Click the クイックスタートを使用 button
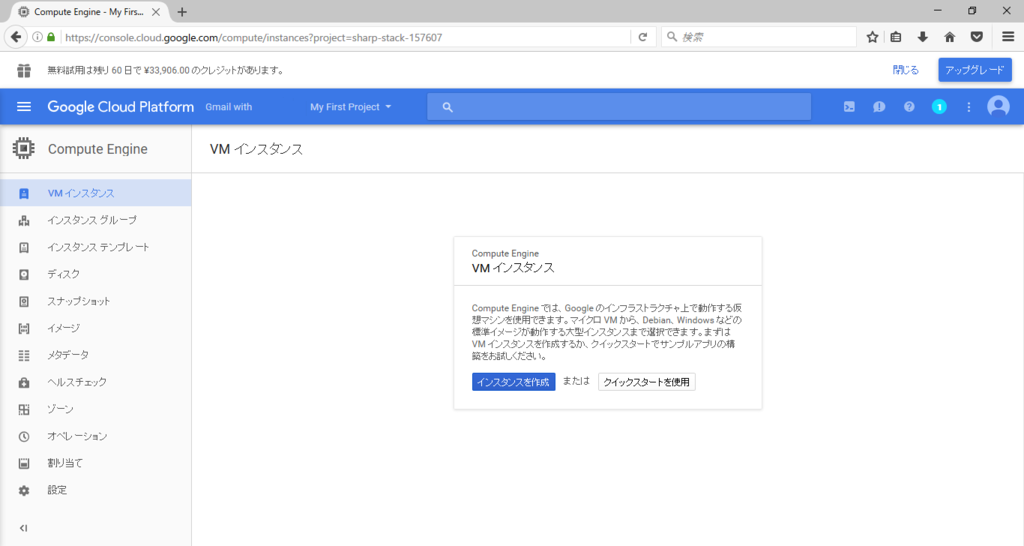The height and width of the screenshot is (546, 1024). [x=647, y=382]
